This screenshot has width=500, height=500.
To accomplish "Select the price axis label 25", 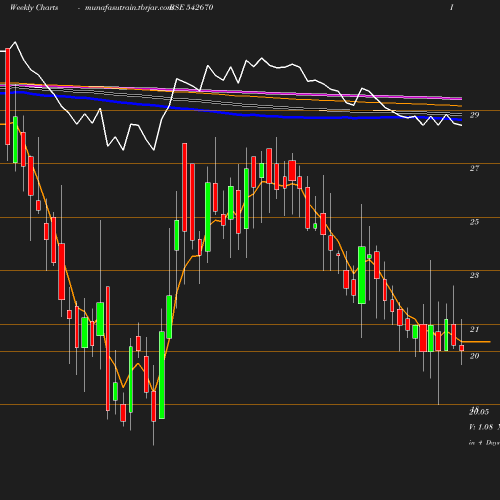I will [474, 222].
